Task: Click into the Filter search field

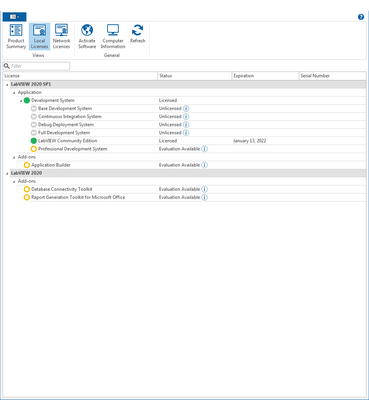Action: click(36, 66)
